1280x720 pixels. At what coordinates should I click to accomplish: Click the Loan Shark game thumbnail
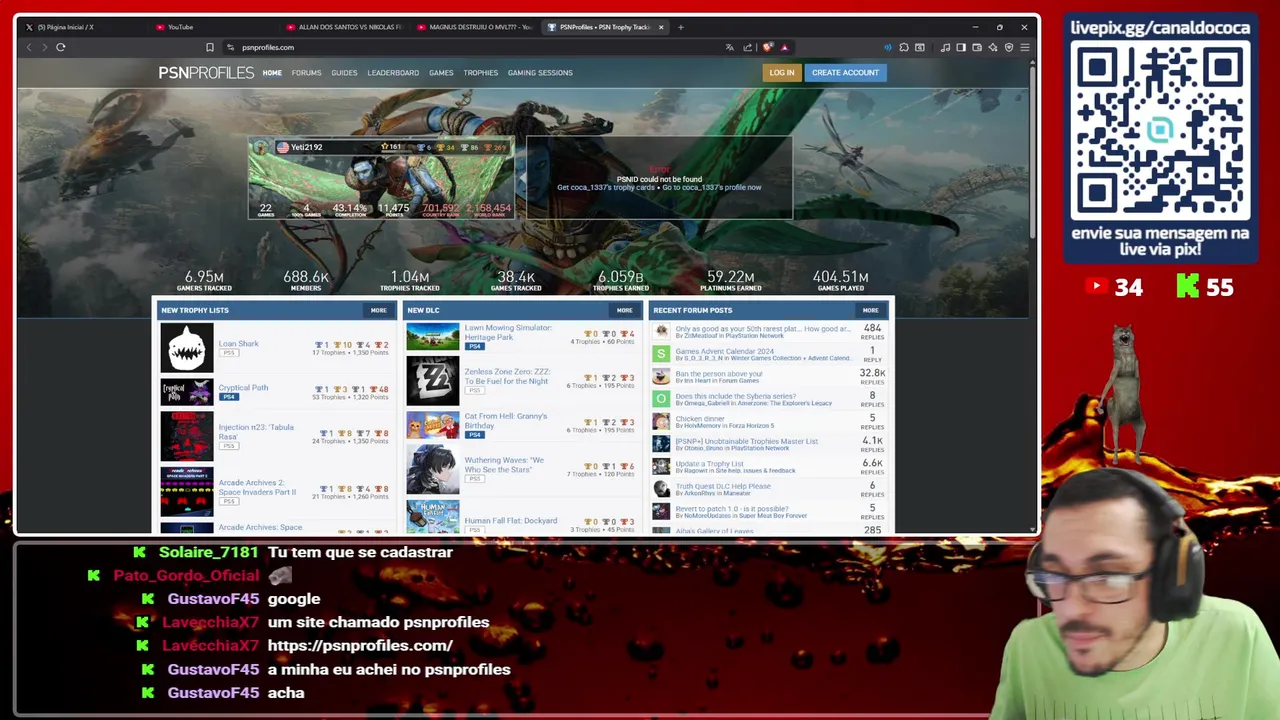[187, 347]
